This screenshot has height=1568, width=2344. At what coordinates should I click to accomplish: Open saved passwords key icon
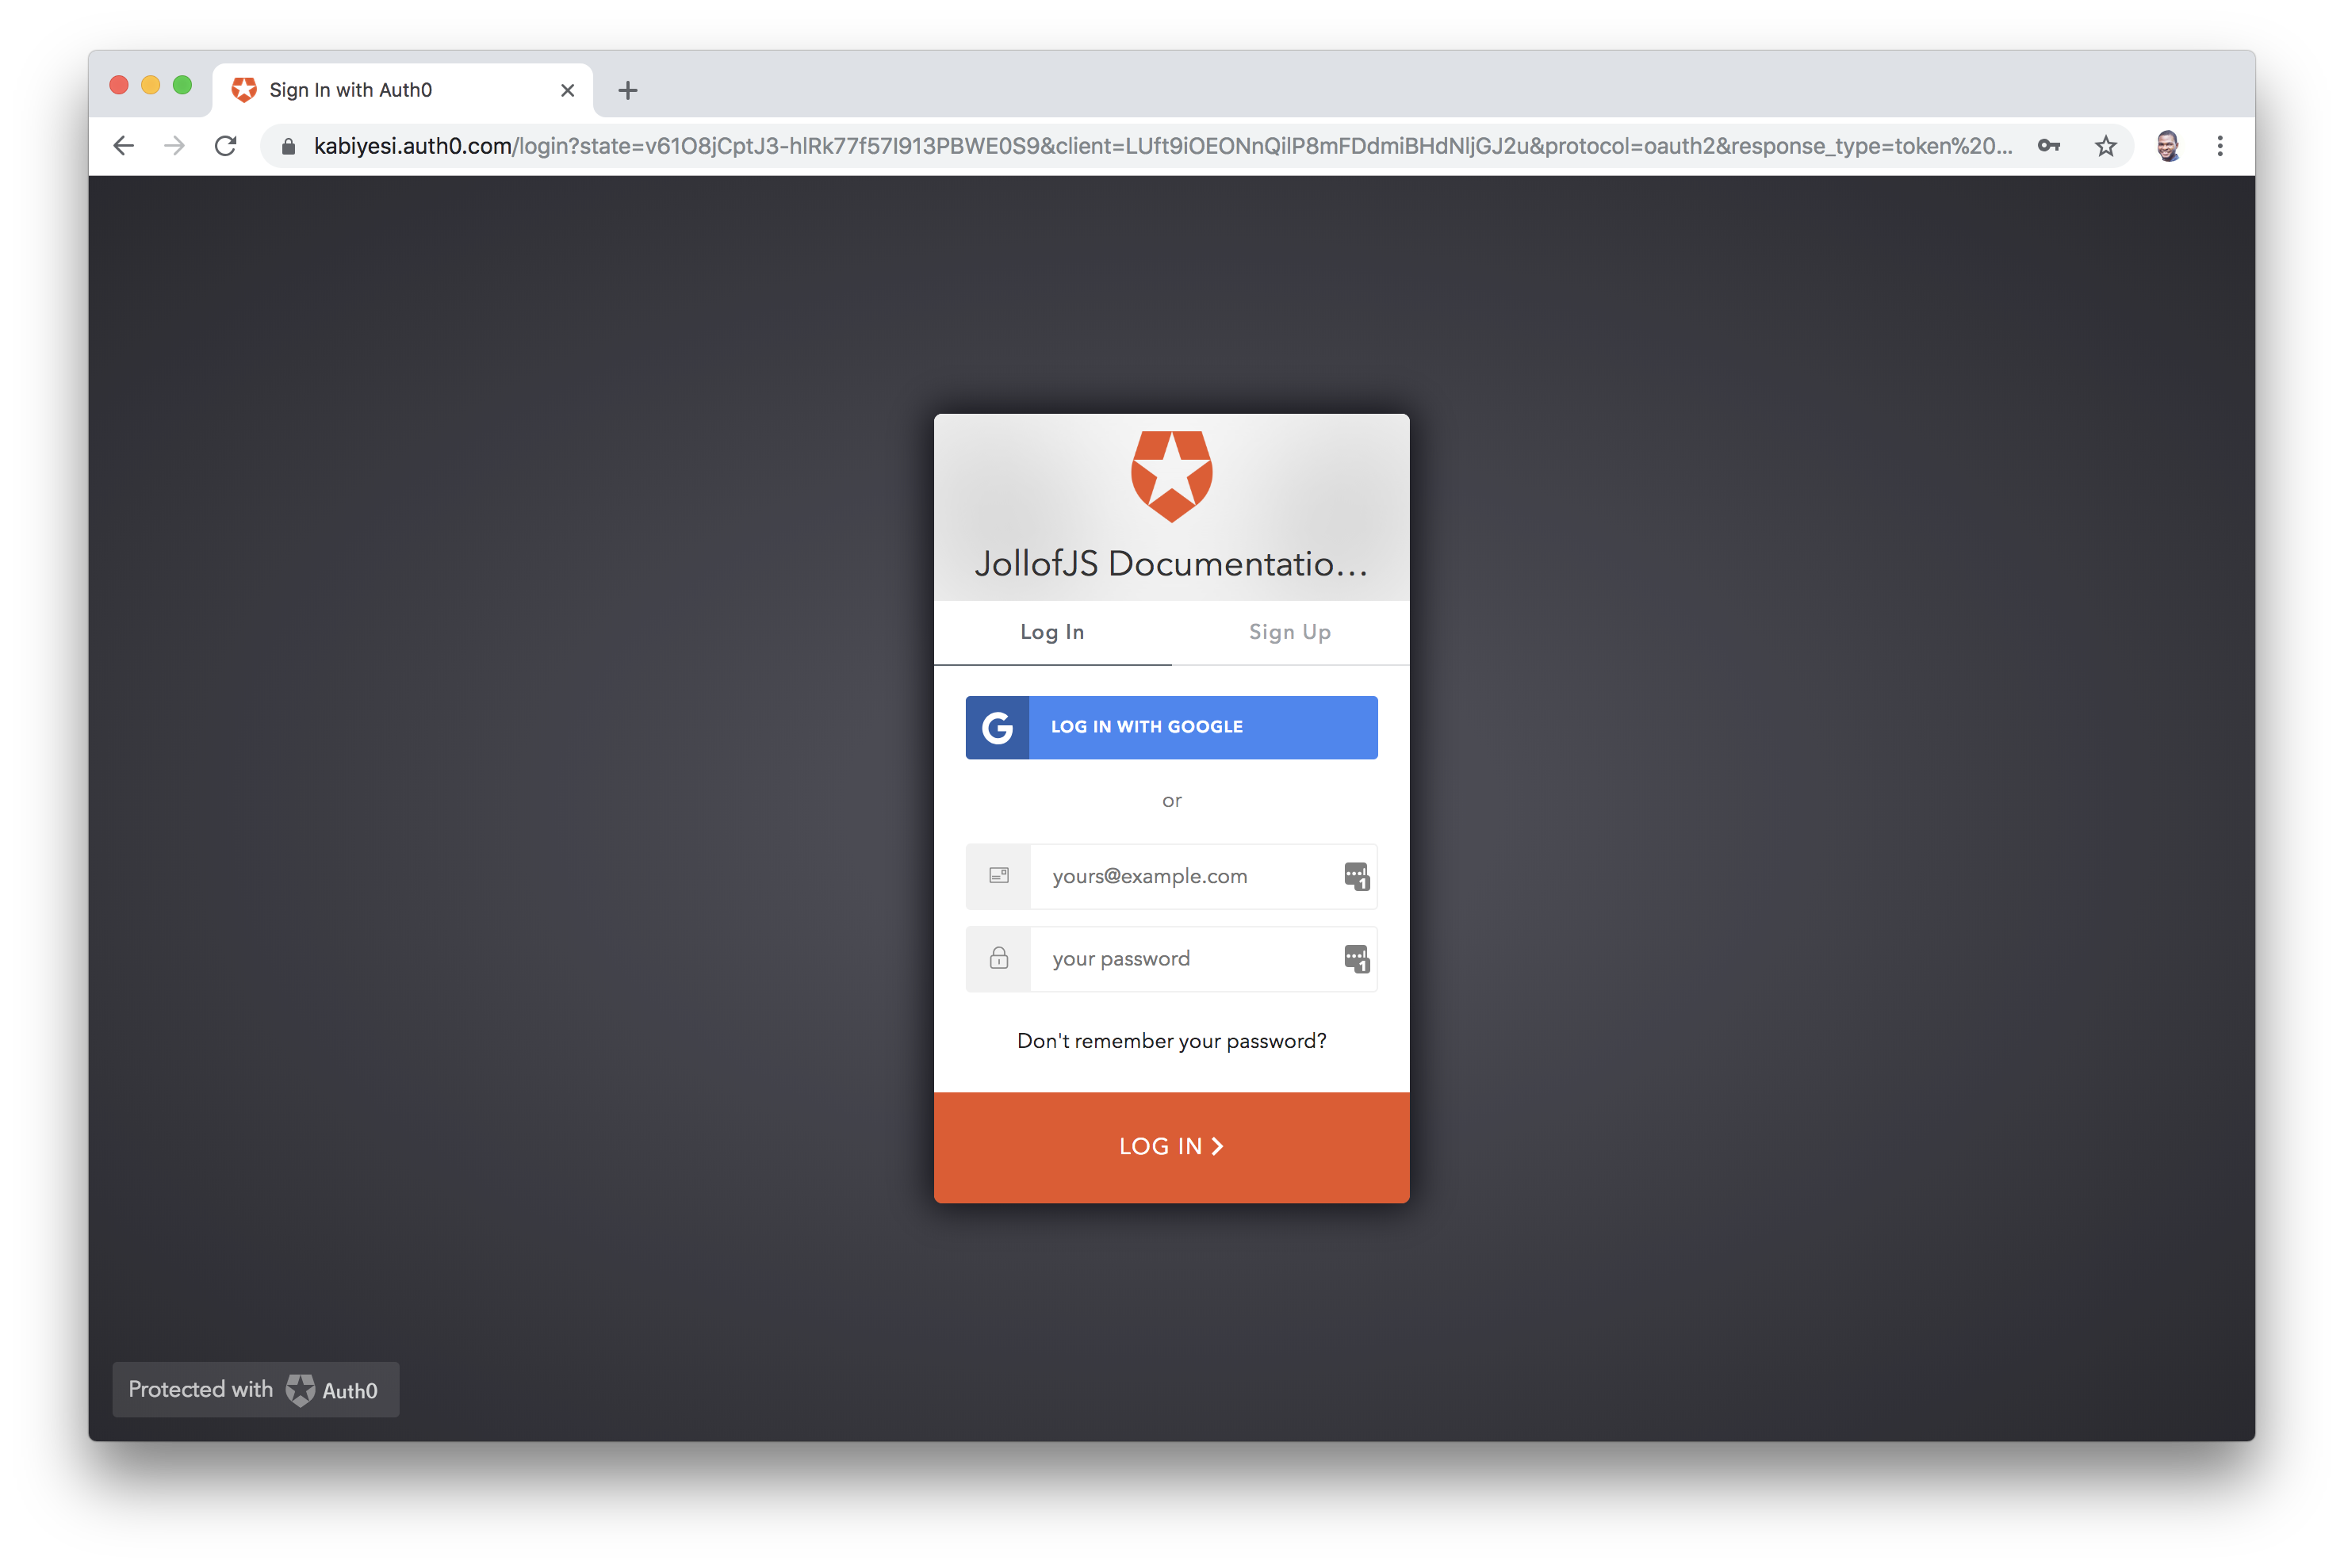tap(2049, 146)
